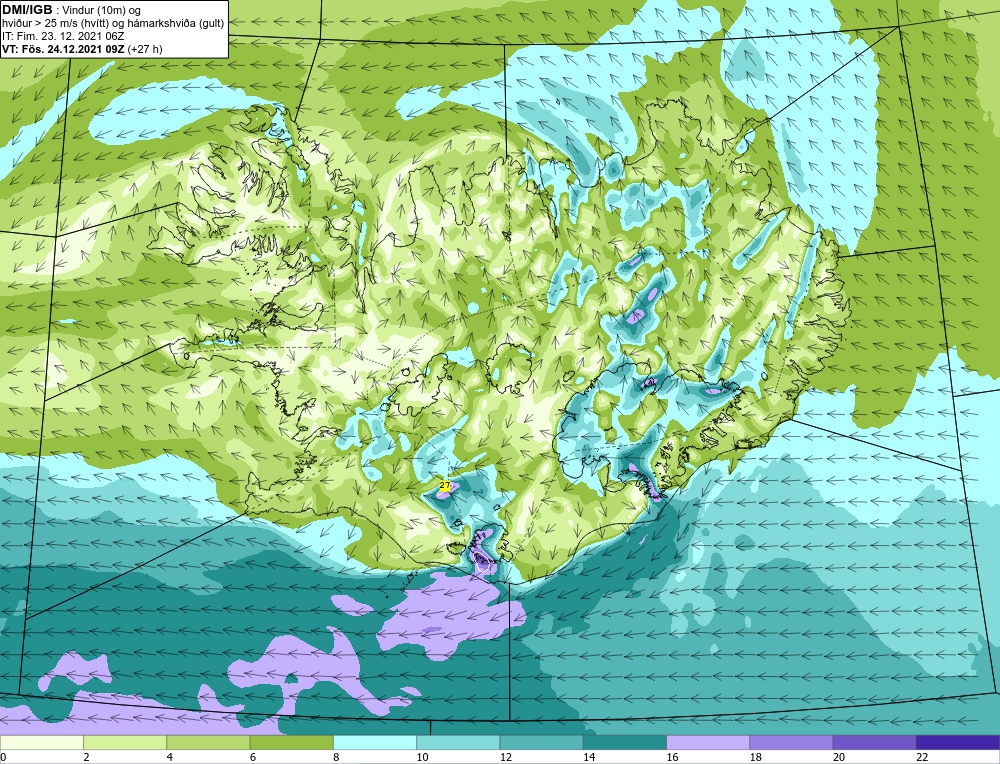Image resolution: width=1000 pixels, height=764 pixels.
Task: Click the legend scale label '16'
Action: point(672,757)
